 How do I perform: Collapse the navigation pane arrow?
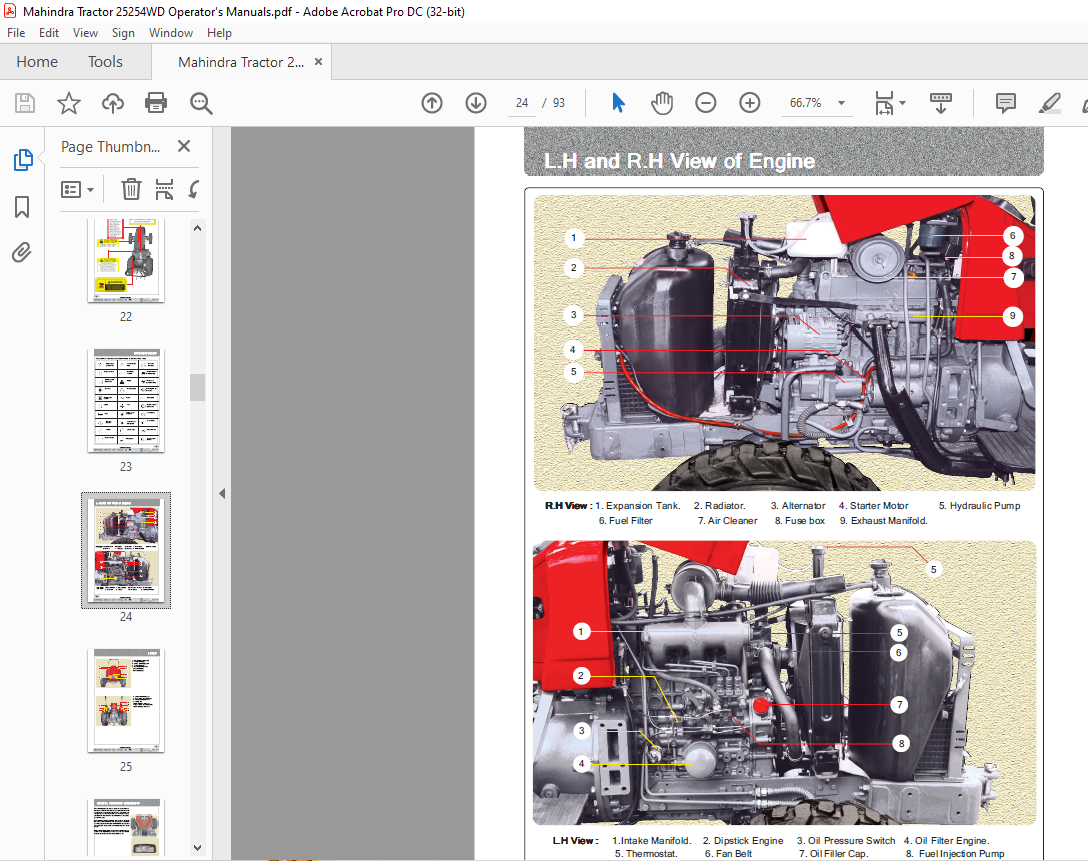point(222,494)
